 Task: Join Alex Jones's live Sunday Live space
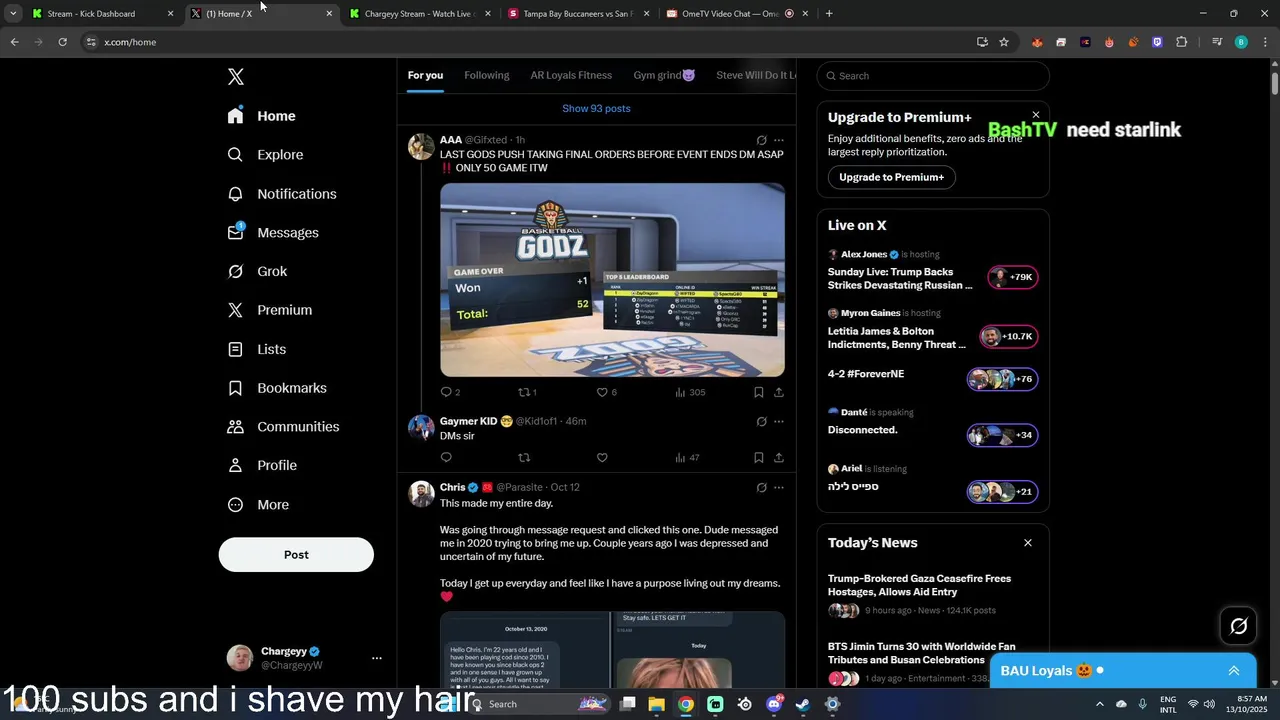(x=932, y=271)
